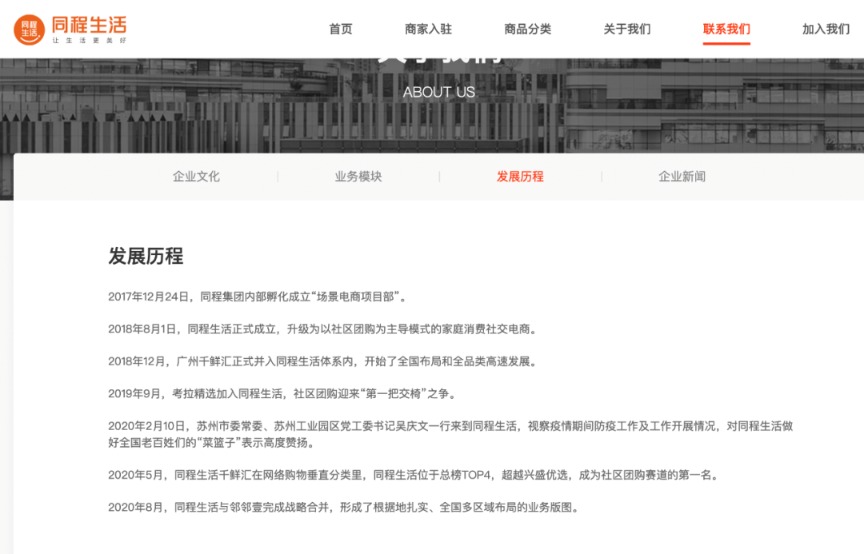Click the highlighted 联系我们 nav item
Viewport: 864px width, 554px height.
(726, 29)
